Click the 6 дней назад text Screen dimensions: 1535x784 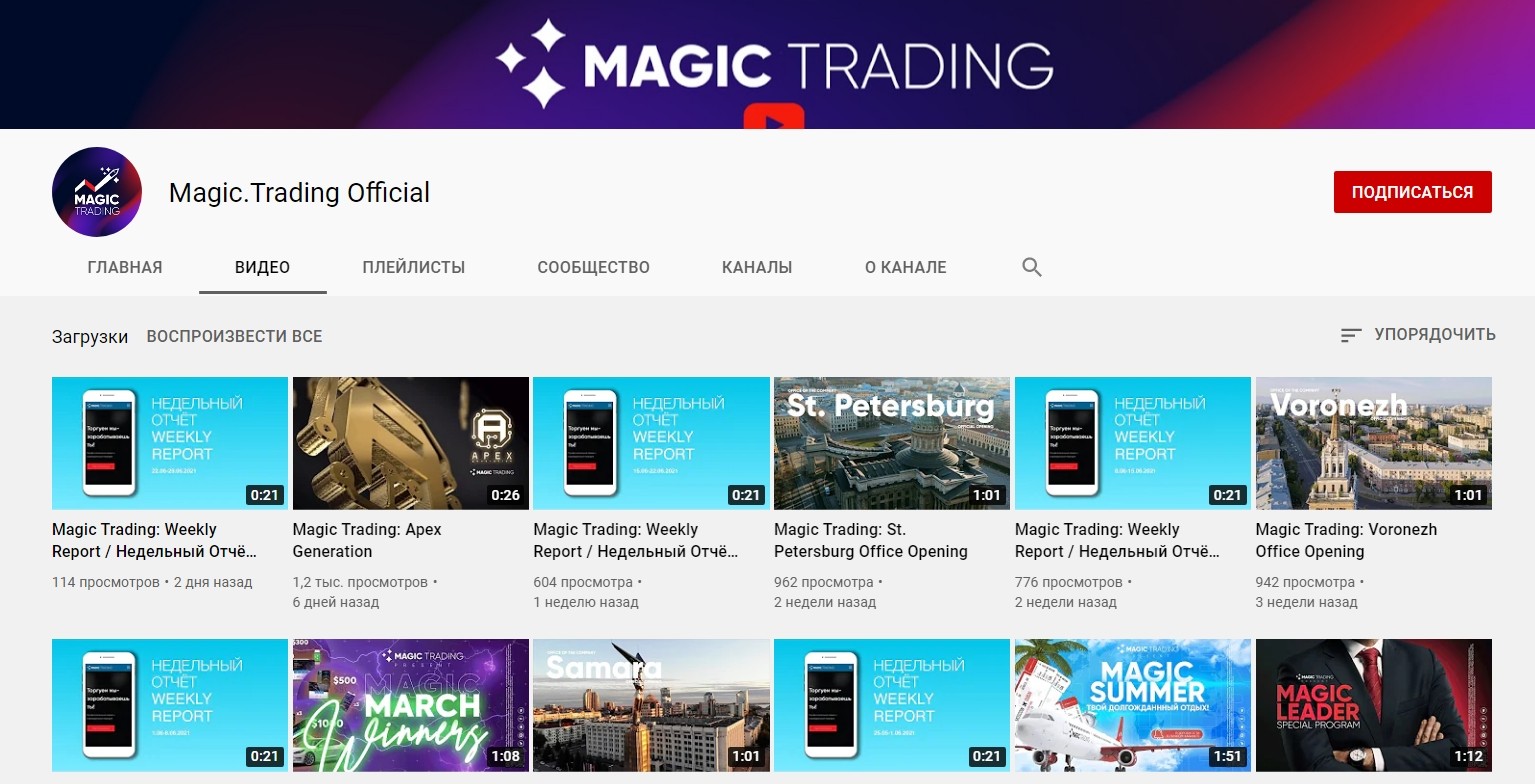click(x=336, y=603)
